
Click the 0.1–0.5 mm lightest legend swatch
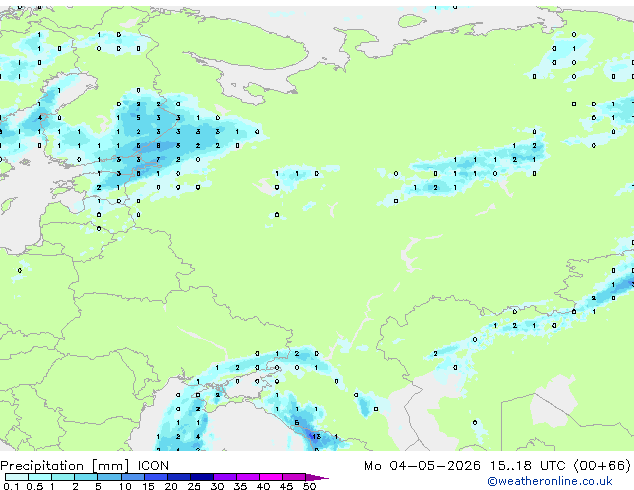17,477
